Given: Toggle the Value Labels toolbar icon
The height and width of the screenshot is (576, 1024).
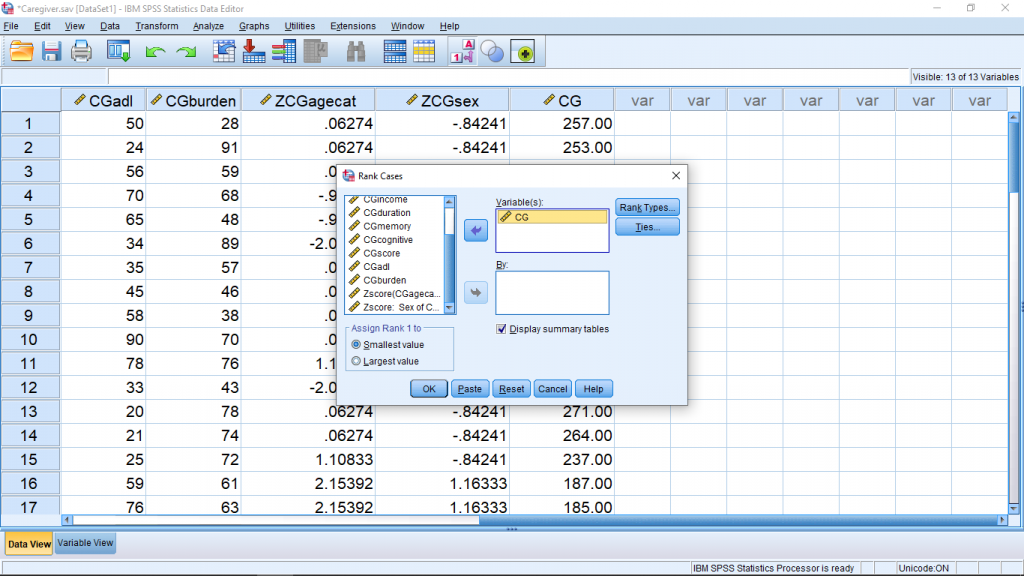Looking at the screenshot, I should [461, 52].
